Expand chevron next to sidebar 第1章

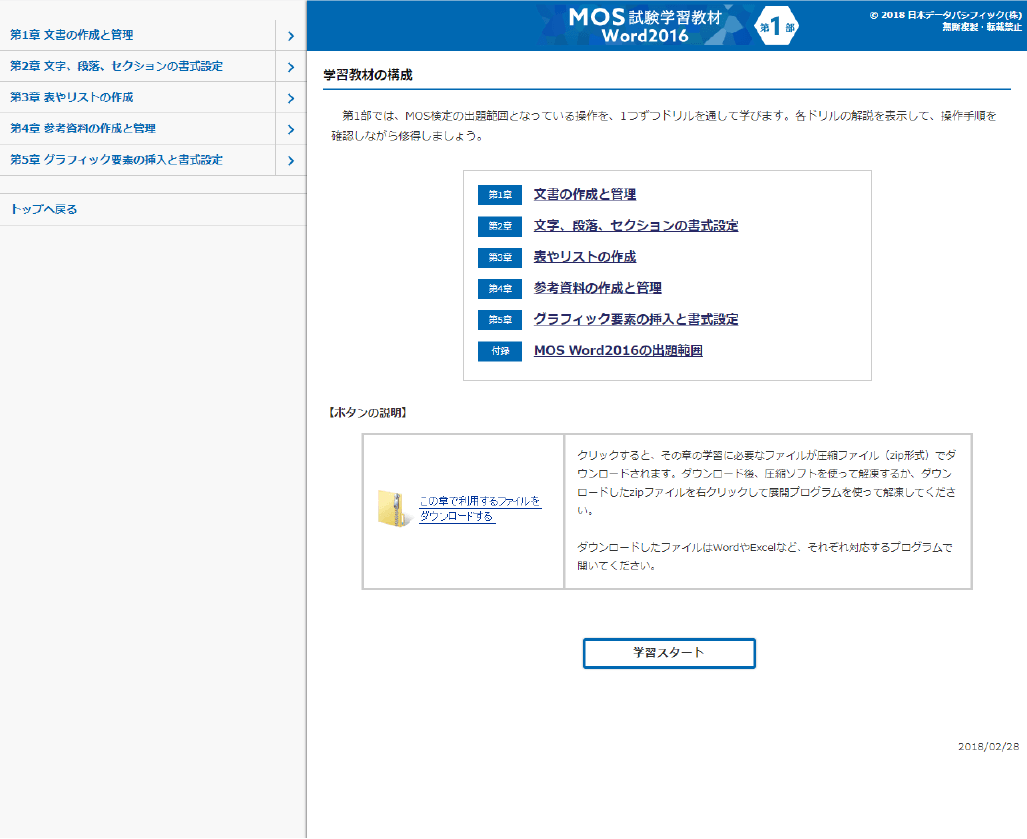291,36
